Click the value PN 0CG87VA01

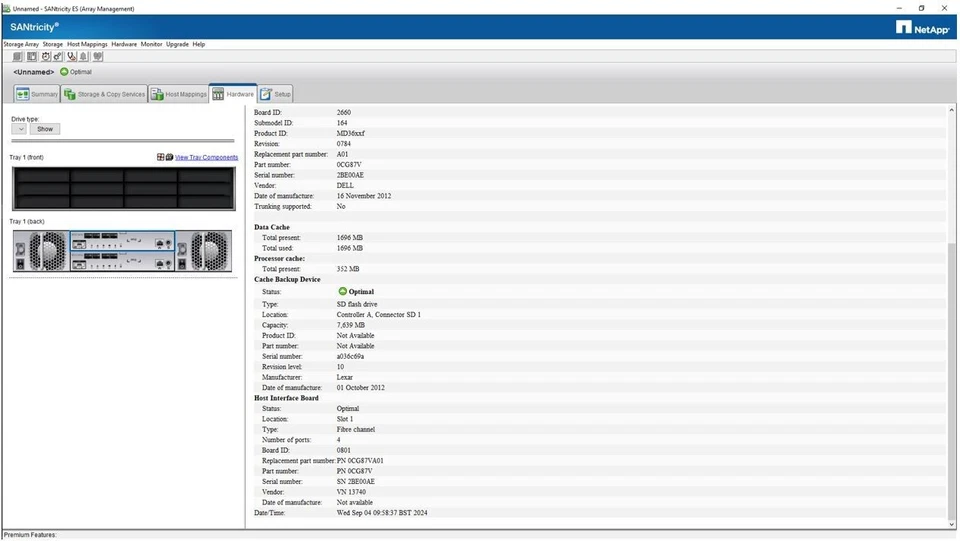pyautogui.click(x=360, y=460)
